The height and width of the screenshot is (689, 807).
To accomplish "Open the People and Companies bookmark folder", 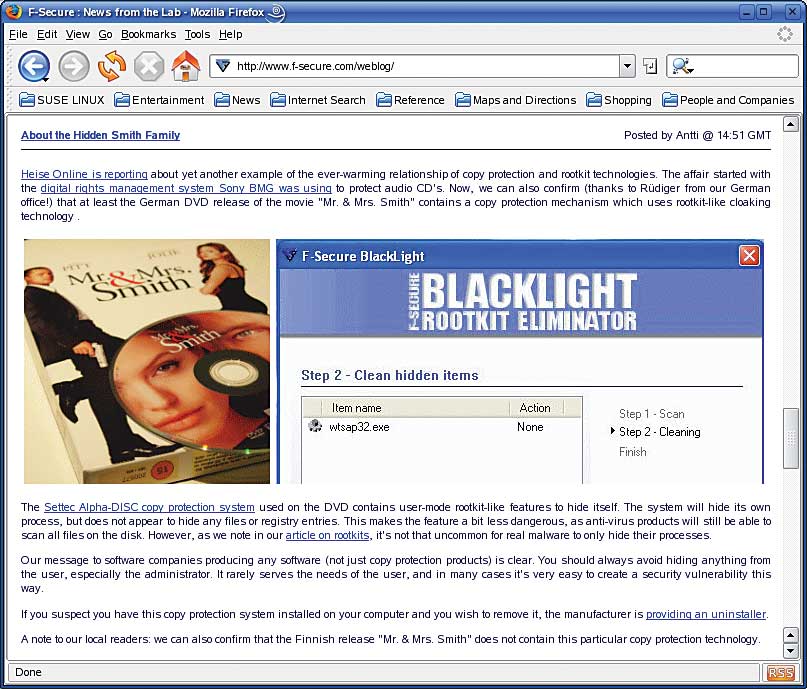I will 728,100.
